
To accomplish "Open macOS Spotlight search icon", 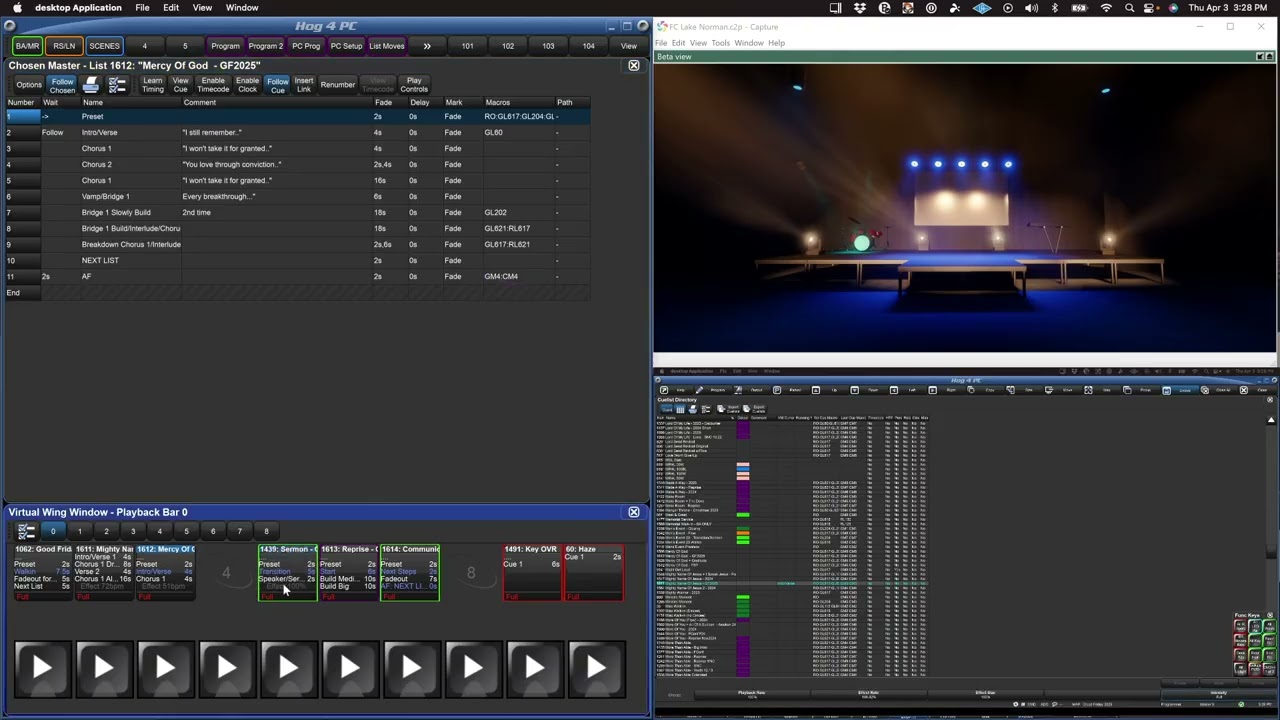I will [x=1129, y=8].
